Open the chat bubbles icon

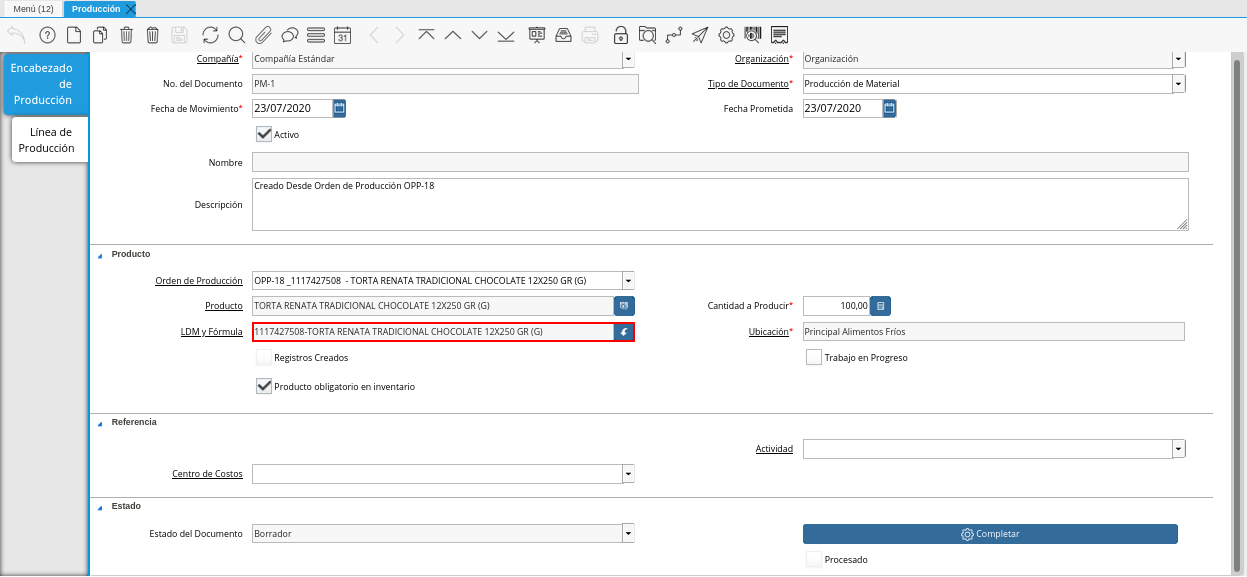(290, 35)
